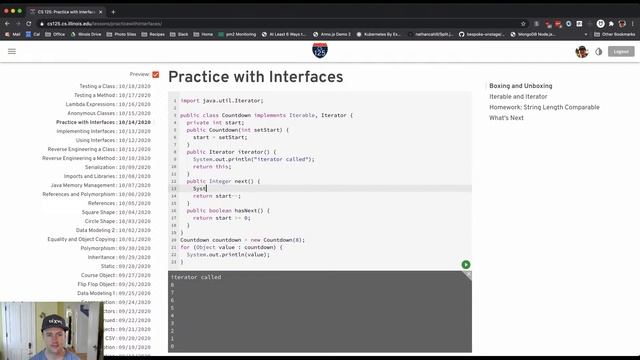Jump to What's Next section

[x=506, y=118]
